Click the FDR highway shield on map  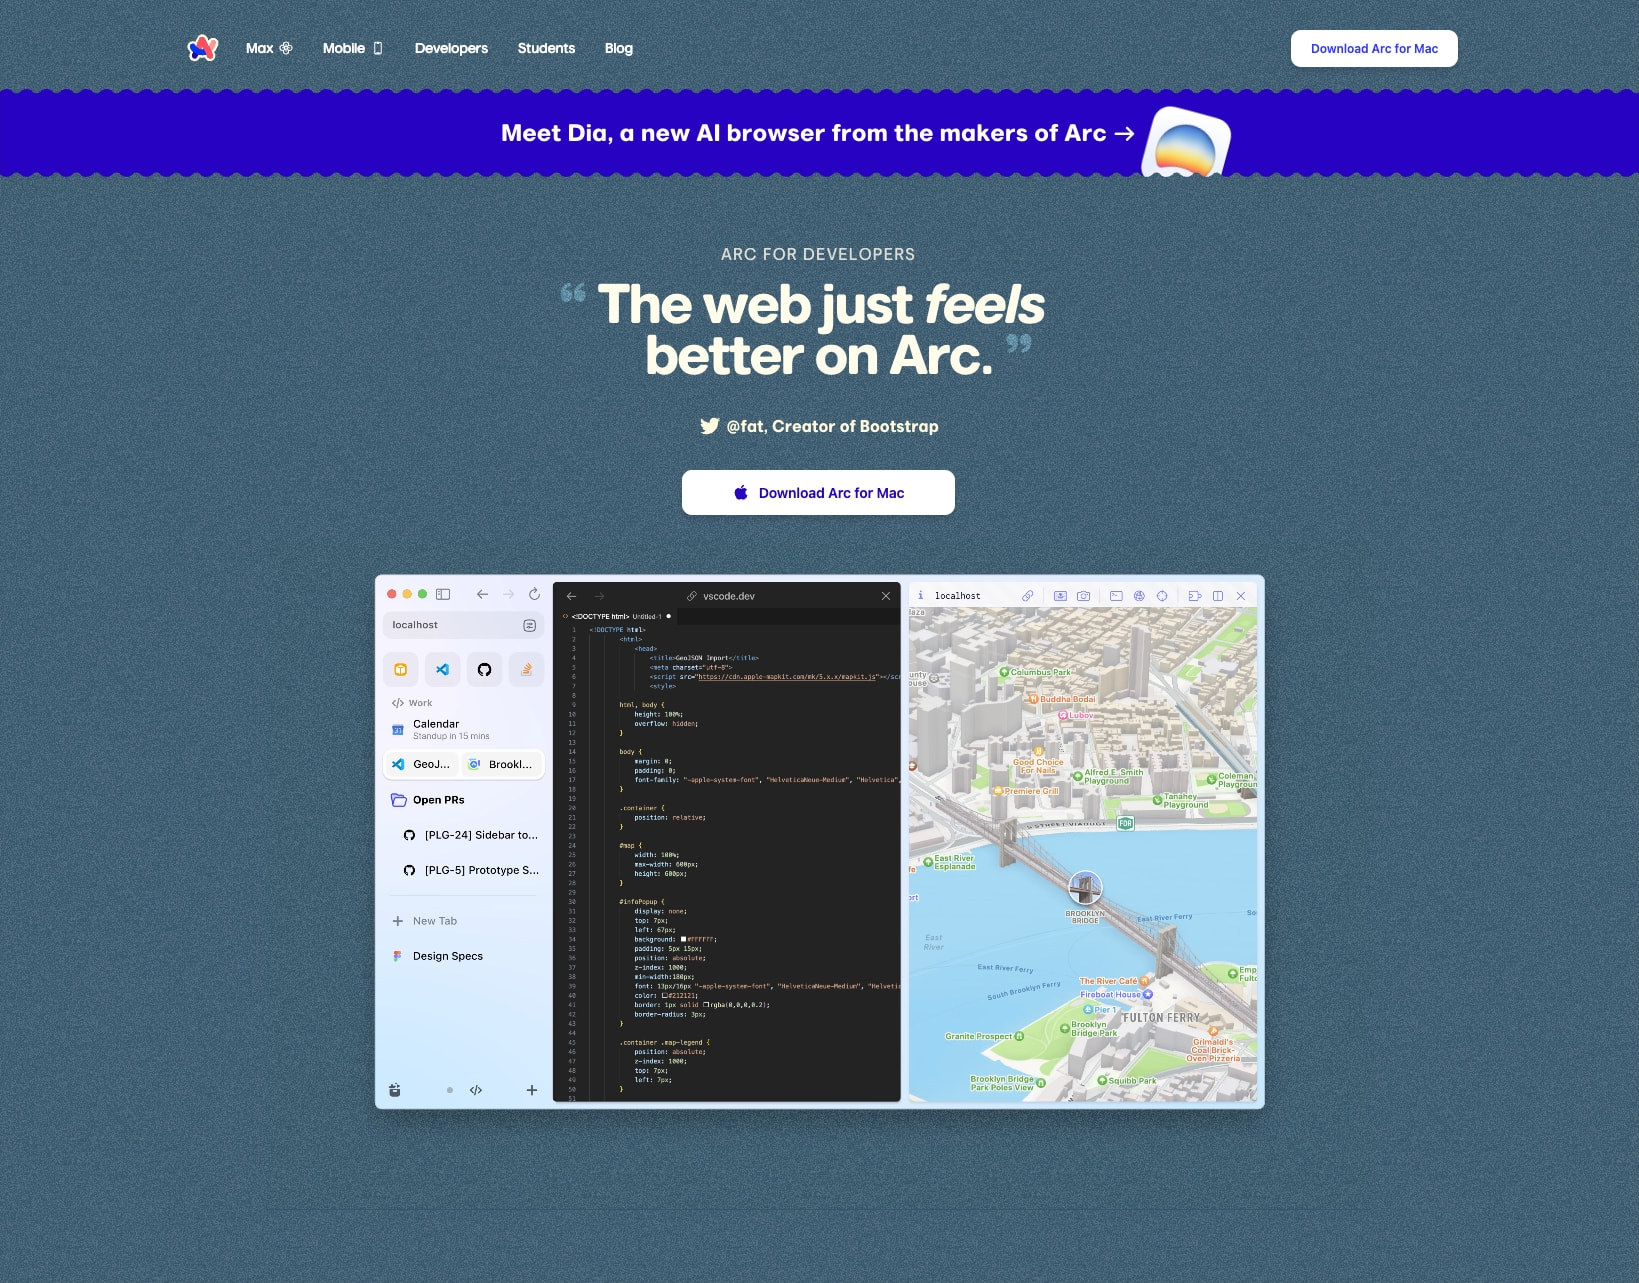(1125, 824)
